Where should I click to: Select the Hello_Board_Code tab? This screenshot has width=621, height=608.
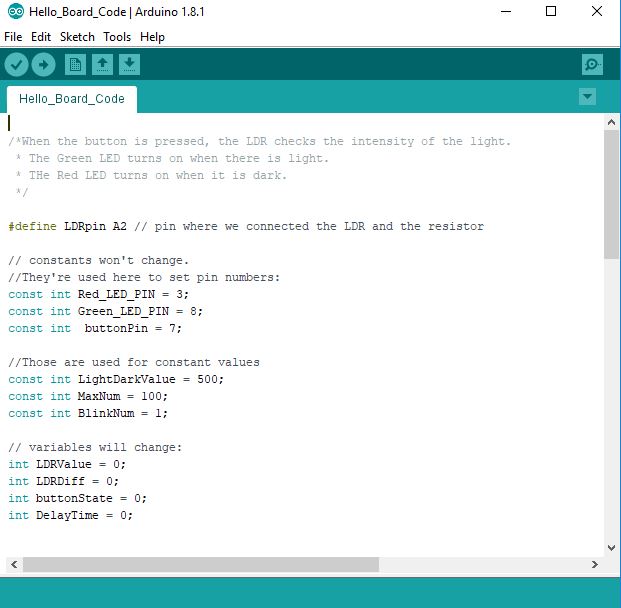[72, 99]
